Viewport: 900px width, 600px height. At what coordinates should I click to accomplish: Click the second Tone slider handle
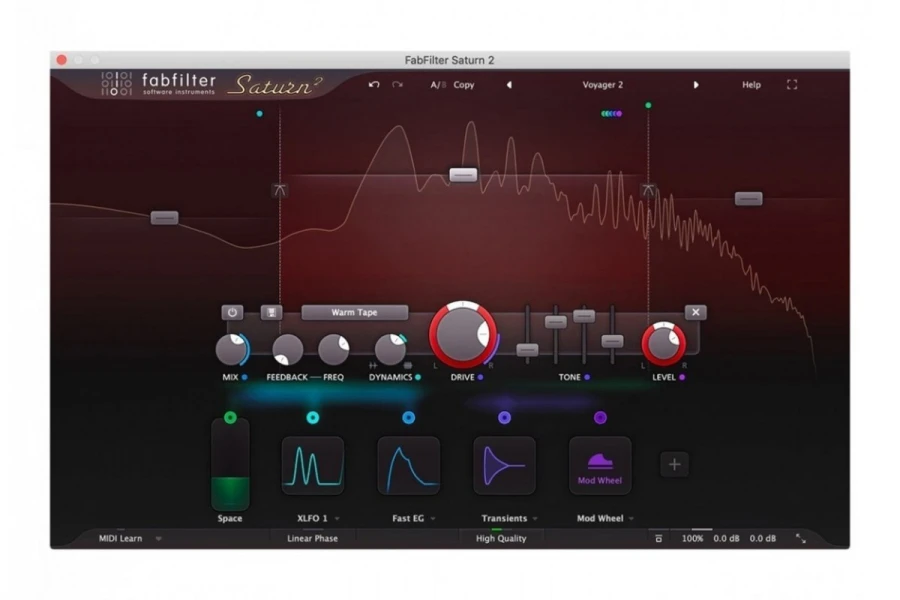tap(556, 322)
